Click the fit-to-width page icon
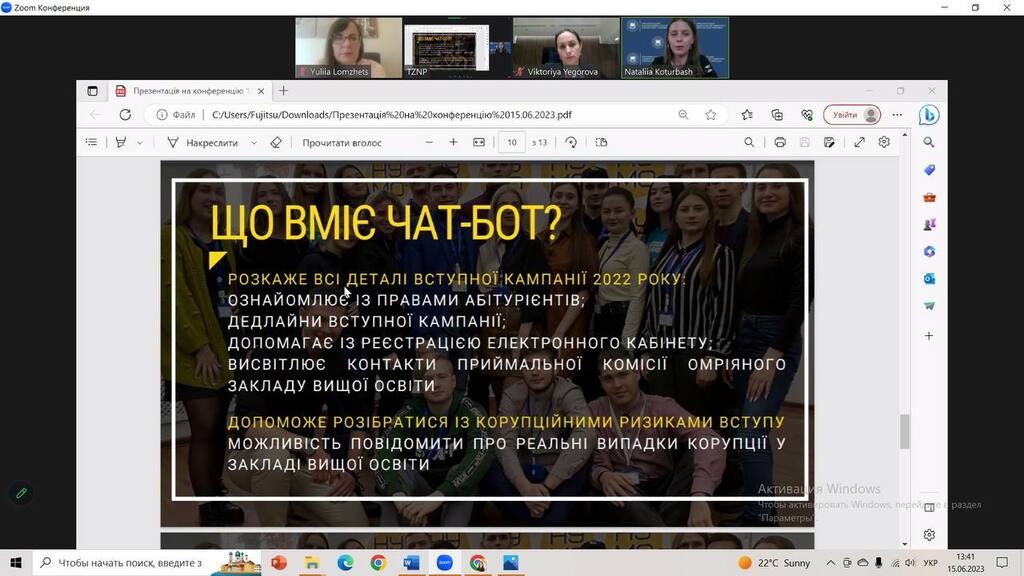 click(479, 143)
